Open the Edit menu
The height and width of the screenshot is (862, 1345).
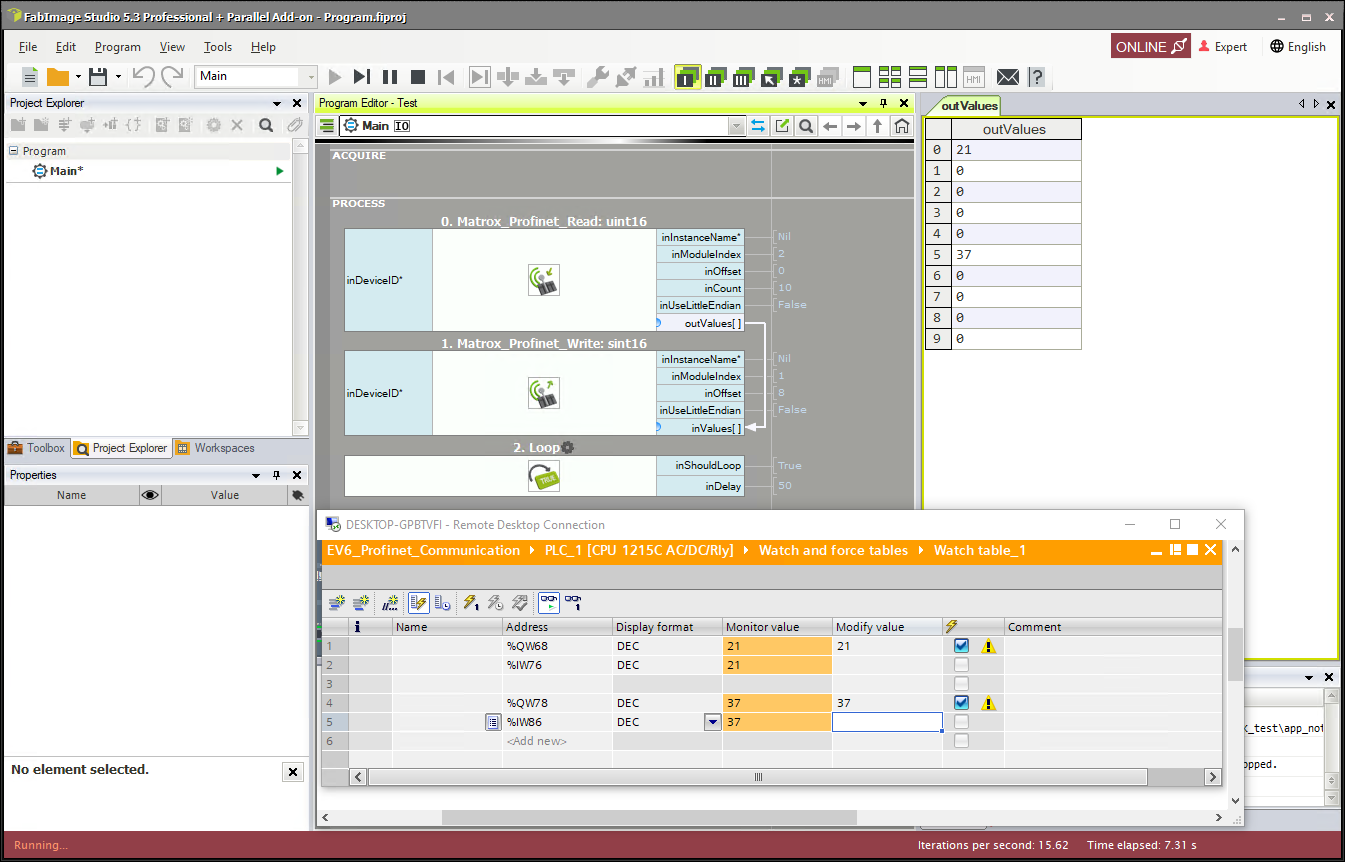point(66,47)
